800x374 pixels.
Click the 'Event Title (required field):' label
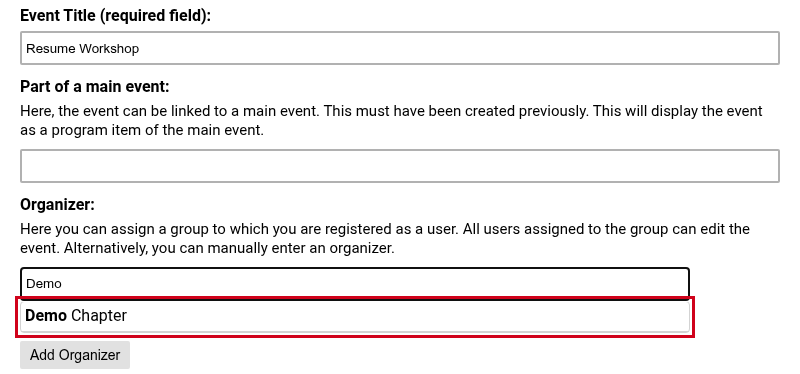[x=115, y=16]
